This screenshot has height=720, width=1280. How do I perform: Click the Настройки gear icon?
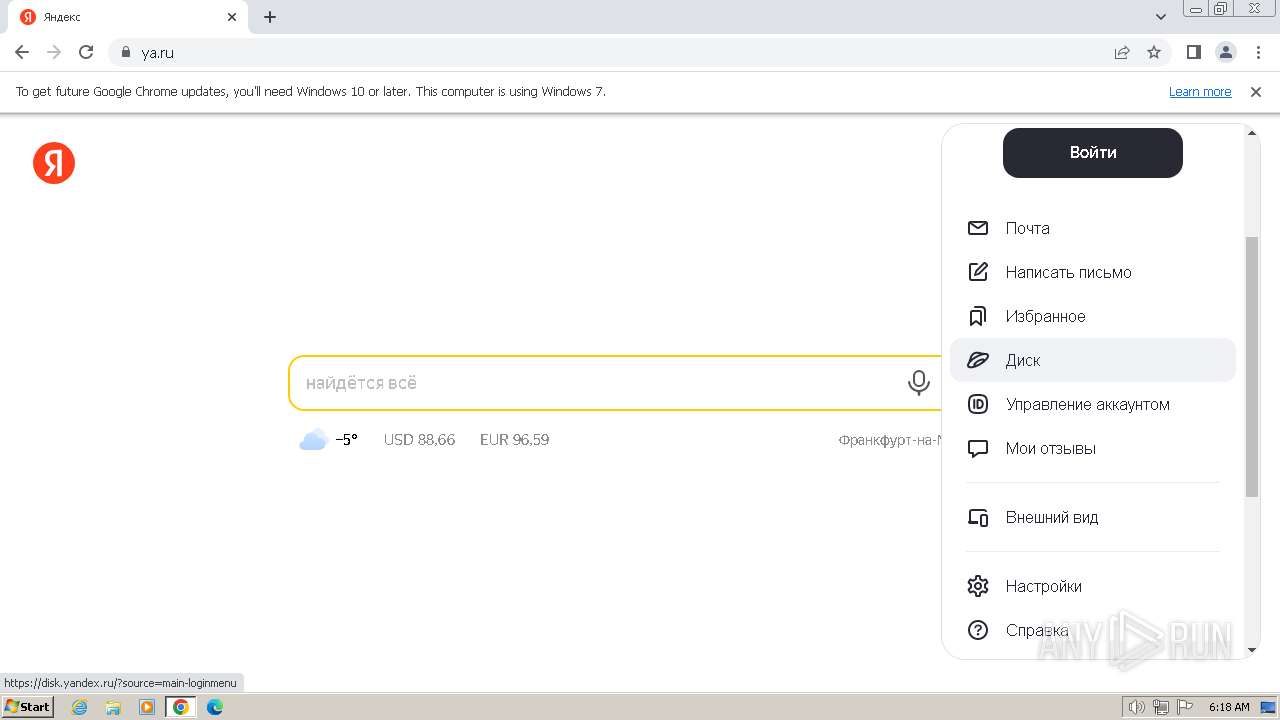click(978, 586)
